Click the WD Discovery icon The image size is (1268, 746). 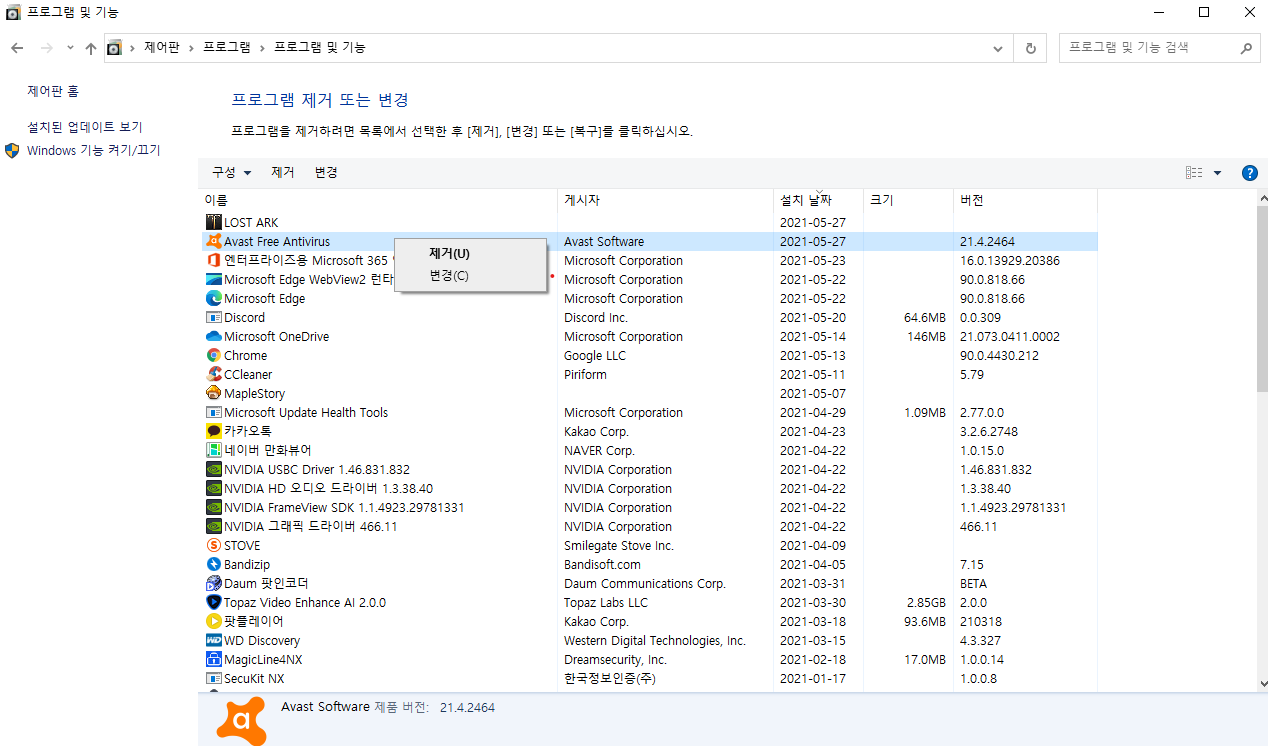(x=213, y=640)
